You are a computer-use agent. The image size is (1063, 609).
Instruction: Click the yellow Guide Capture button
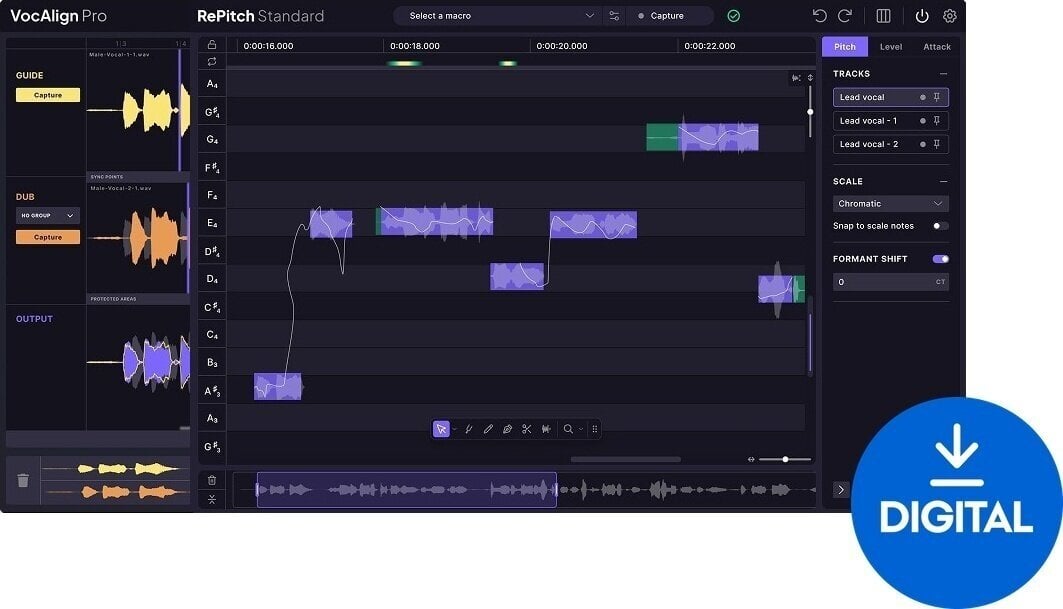click(x=47, y=95)
